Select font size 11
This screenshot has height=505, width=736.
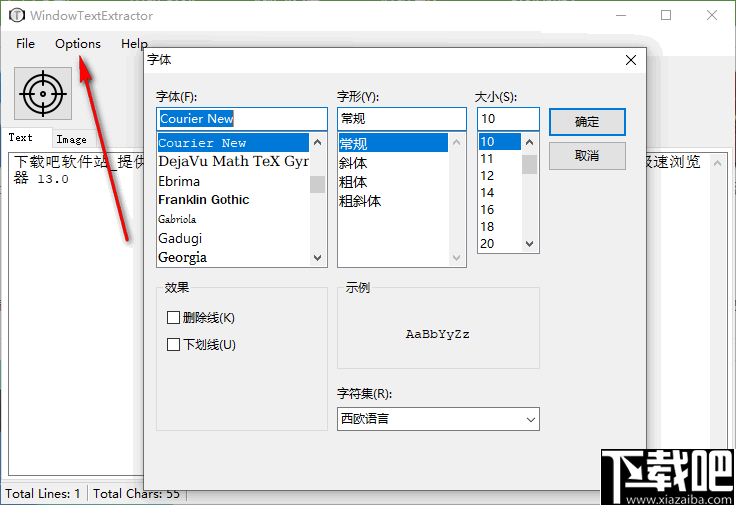pyautogui.click(x=500, y=159)
